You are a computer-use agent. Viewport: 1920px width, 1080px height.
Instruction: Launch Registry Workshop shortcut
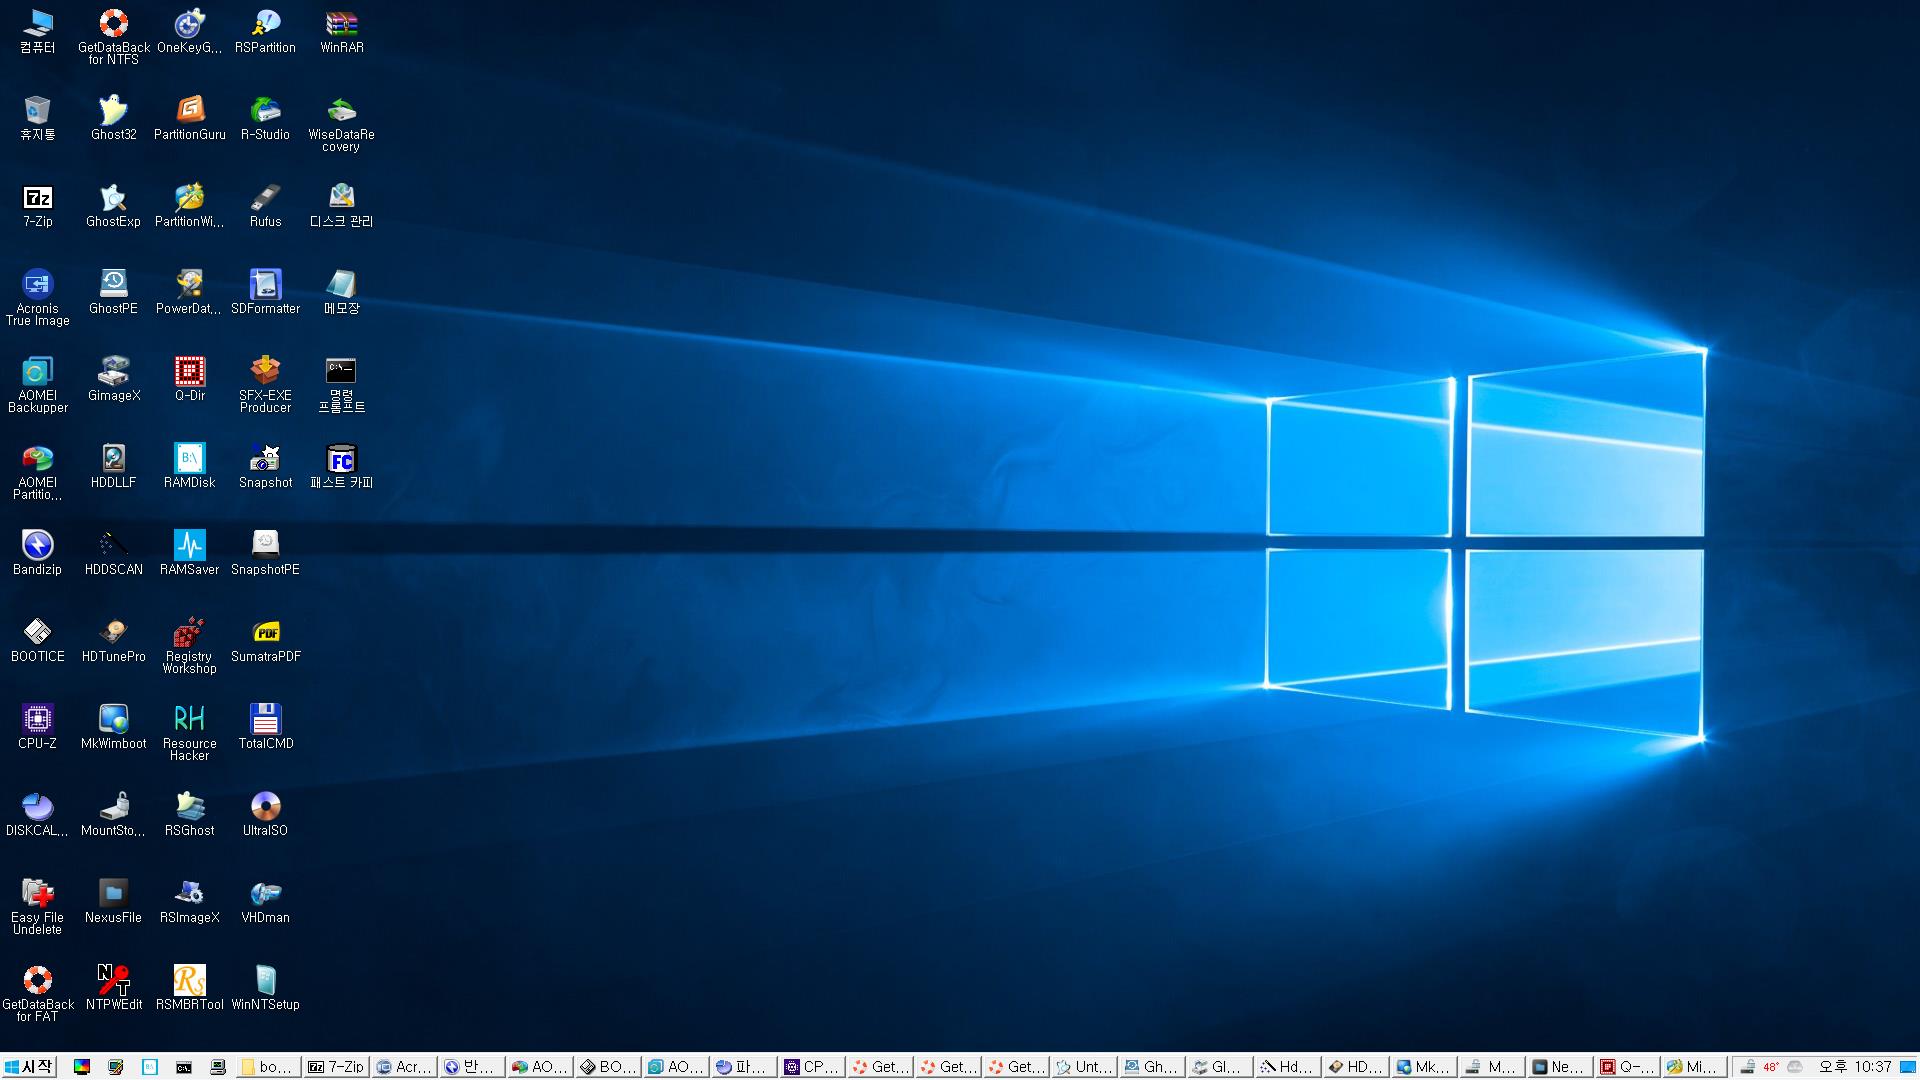click(190, 645)
